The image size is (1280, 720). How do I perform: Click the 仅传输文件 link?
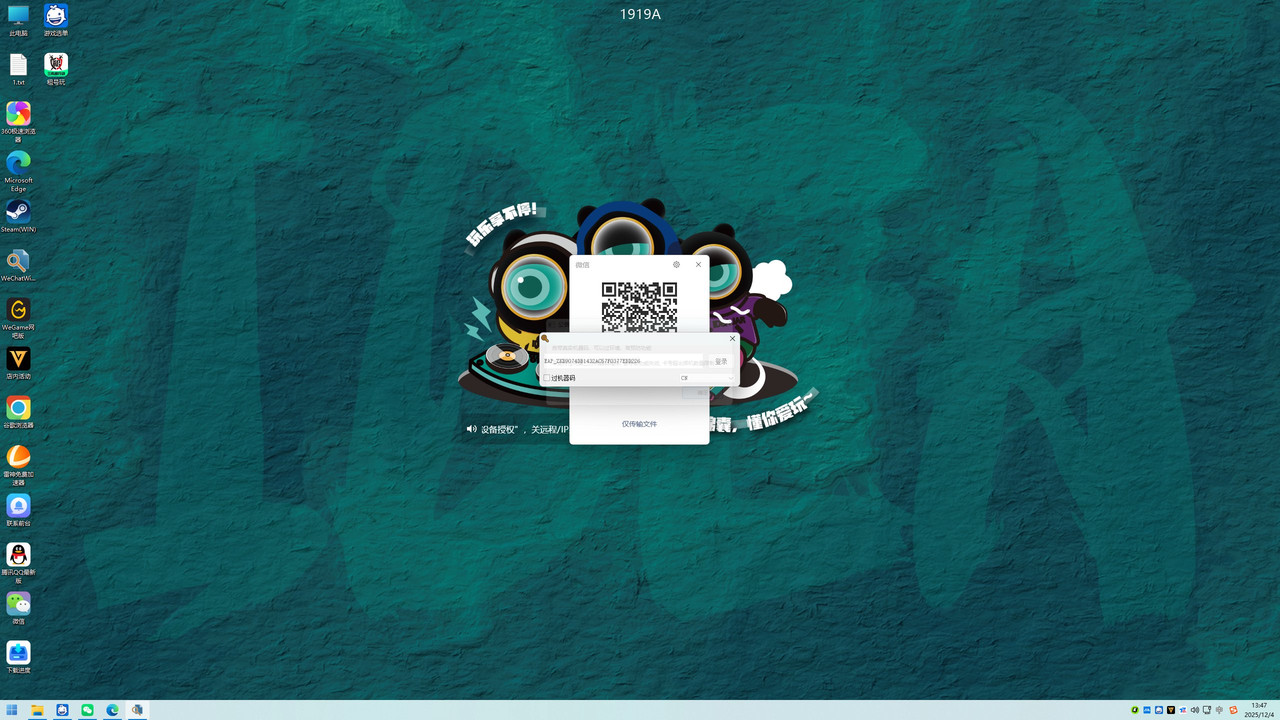[x=639, y=424]
